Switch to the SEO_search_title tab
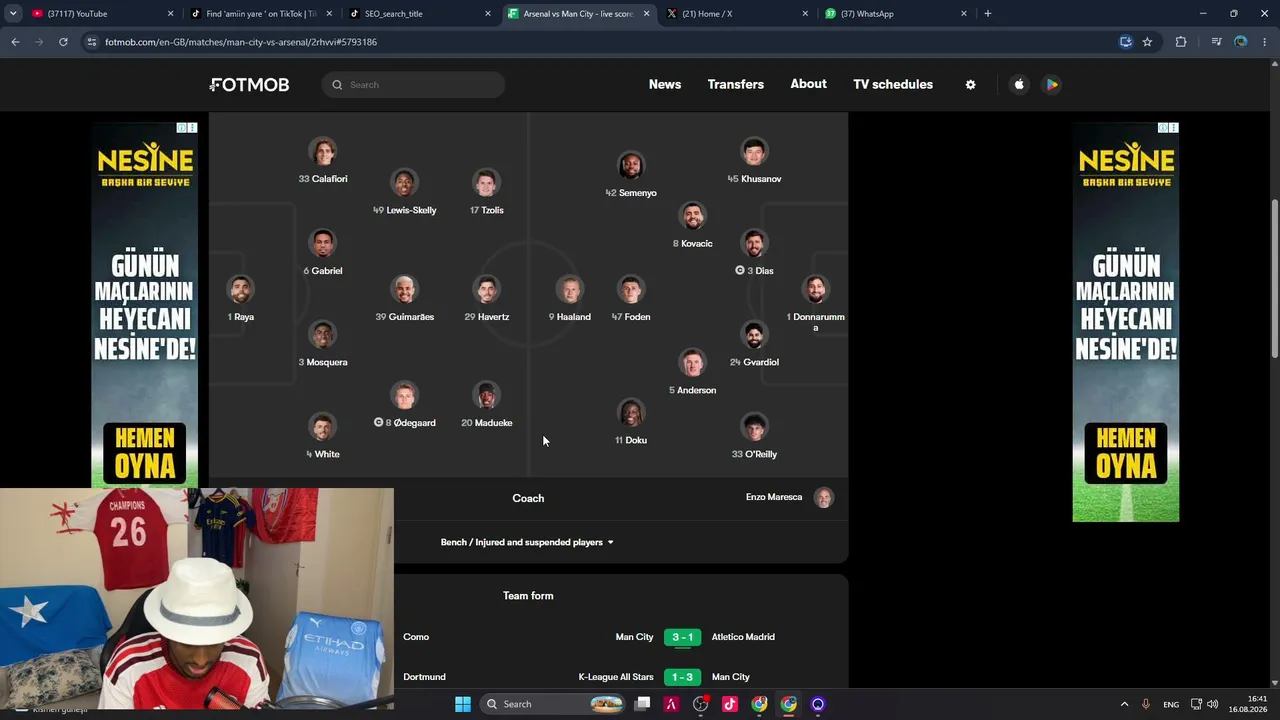This screenshot has height=720, width=1280. pos(420,14)
